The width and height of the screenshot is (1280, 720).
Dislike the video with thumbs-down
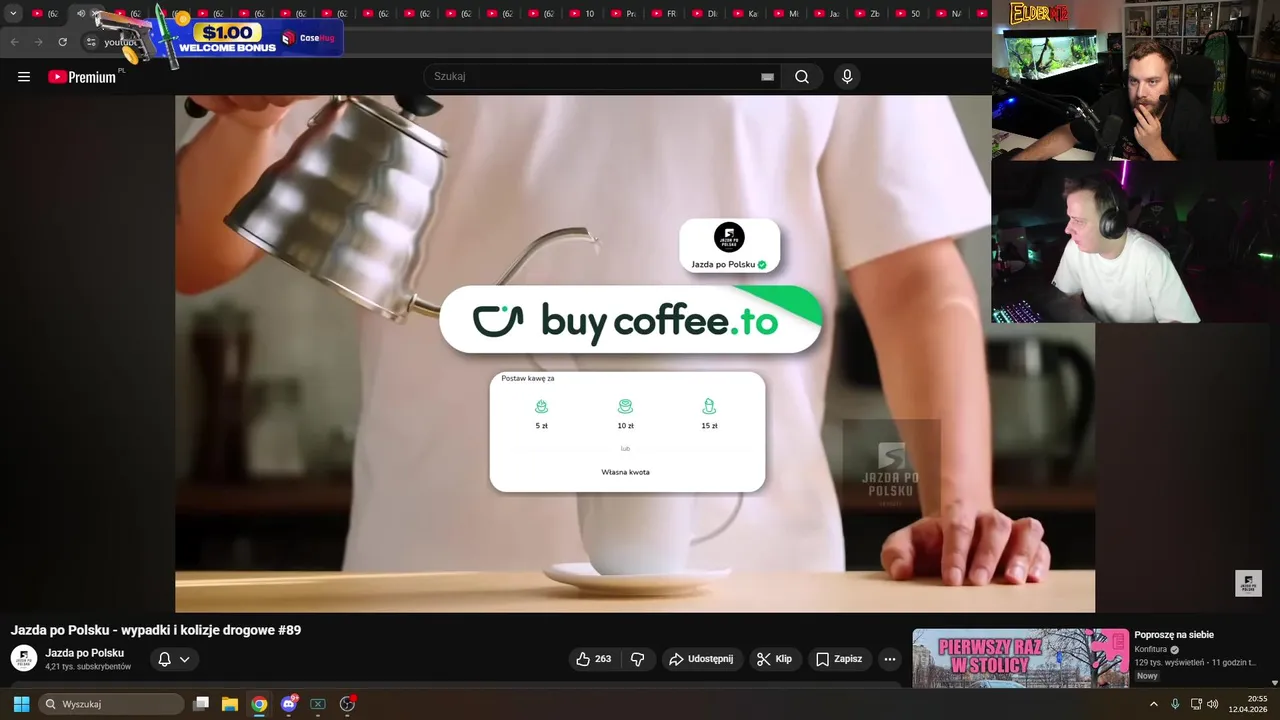[x=638, y=659]
